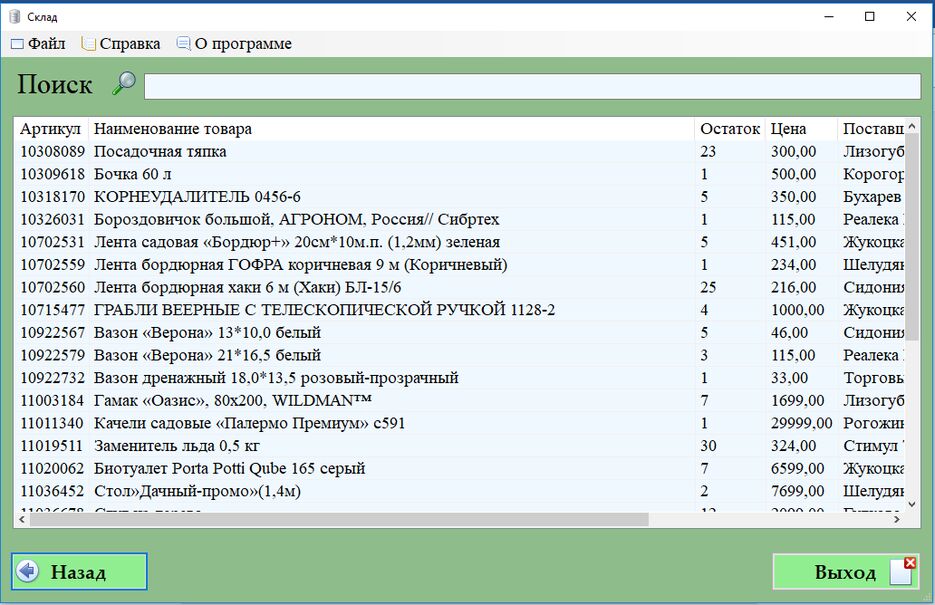Click price cell 6599,00
Viewport: 935px width, 605px height.
(798, 469)
